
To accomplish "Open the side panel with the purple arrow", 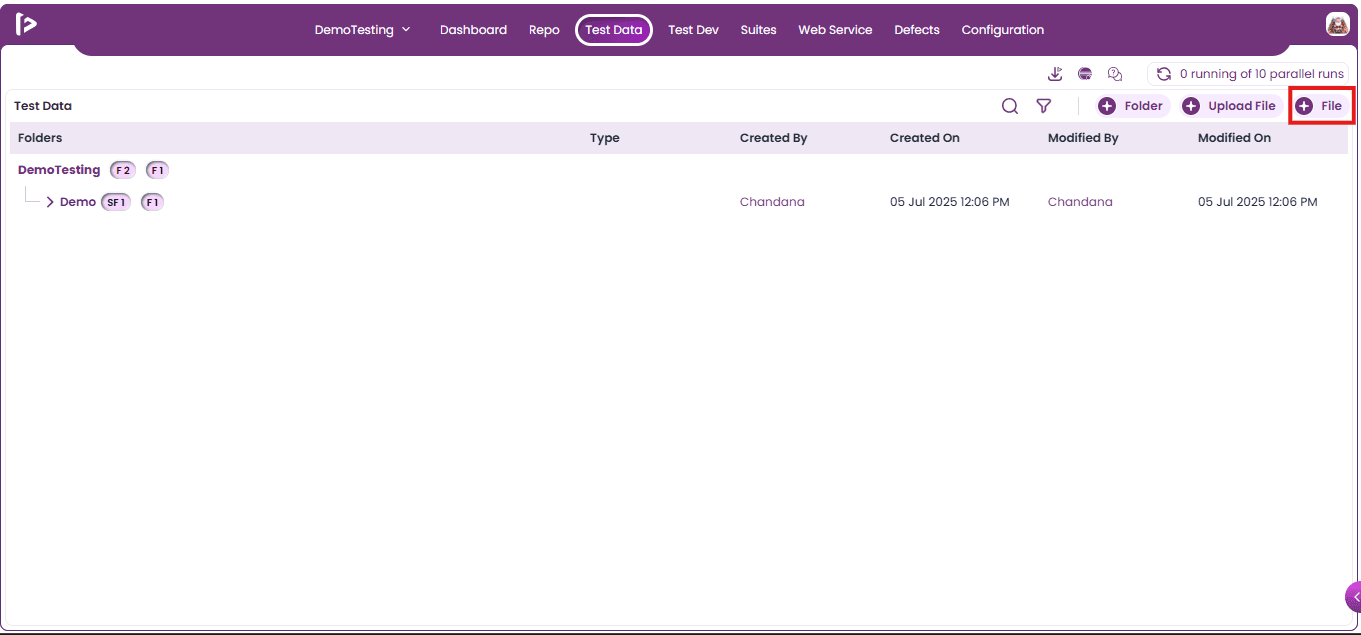I will 1353,597.
